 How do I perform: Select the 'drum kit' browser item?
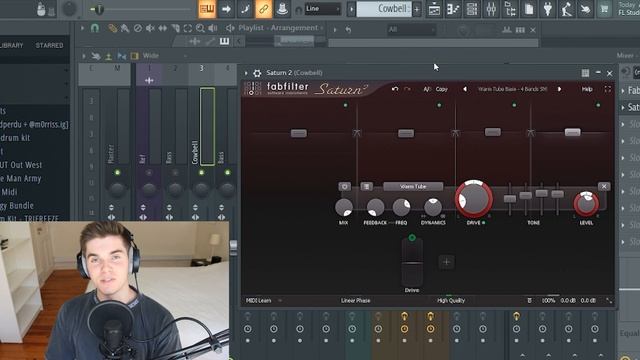15,138
